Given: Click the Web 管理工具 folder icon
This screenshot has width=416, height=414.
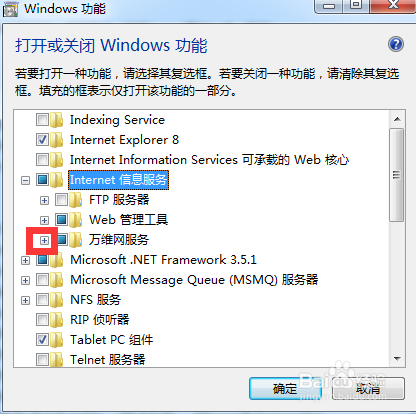Looking at the screenshot, I should [x=76, y=220].
